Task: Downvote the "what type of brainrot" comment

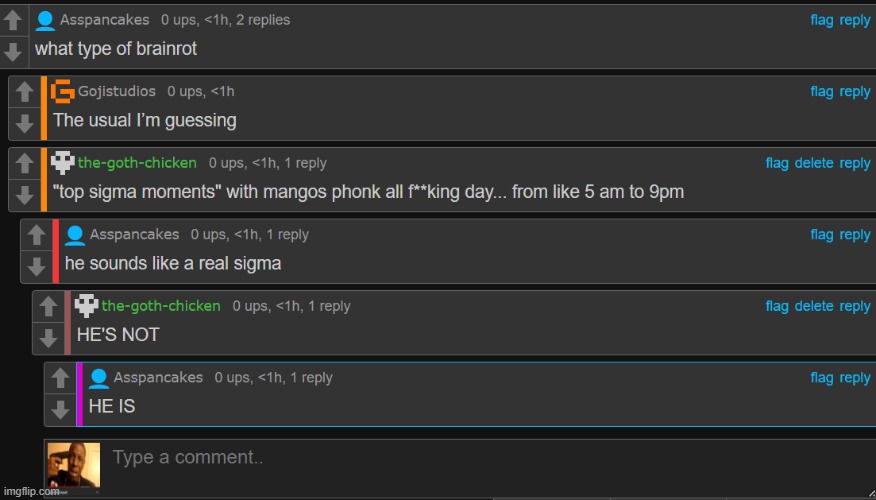Action: [13, 50]
